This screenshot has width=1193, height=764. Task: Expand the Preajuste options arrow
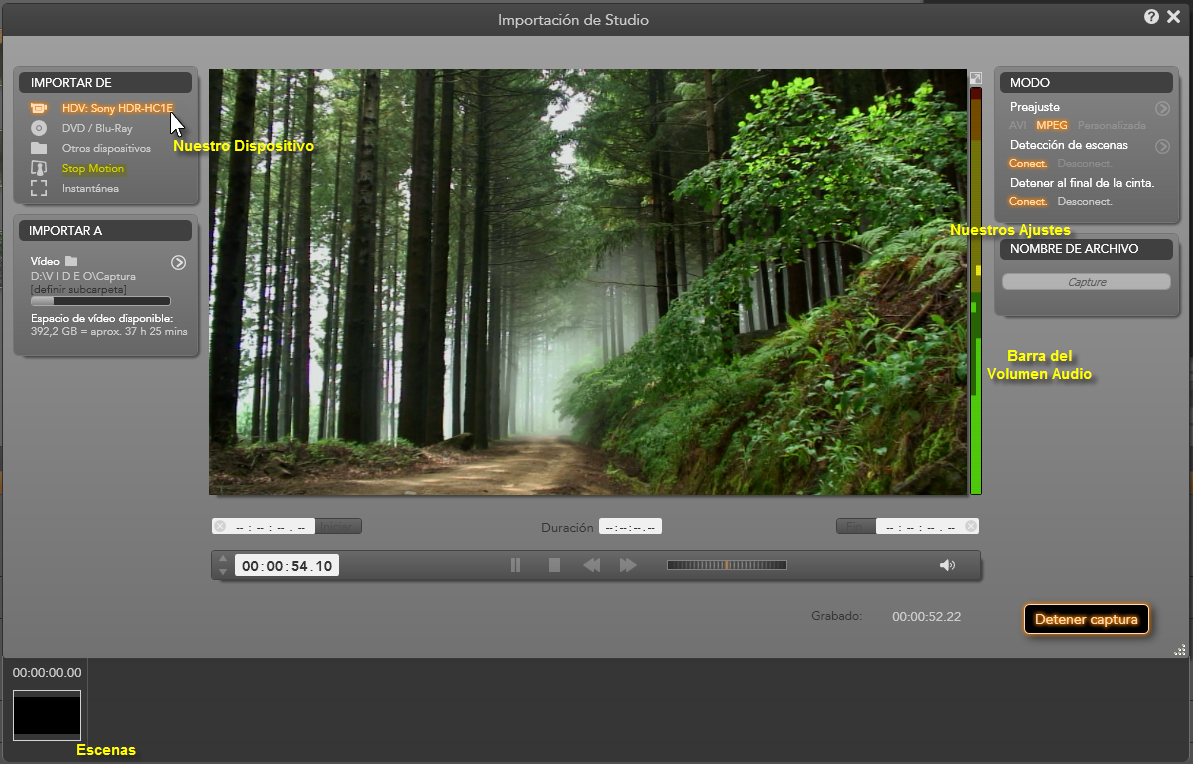point(1162,108)
